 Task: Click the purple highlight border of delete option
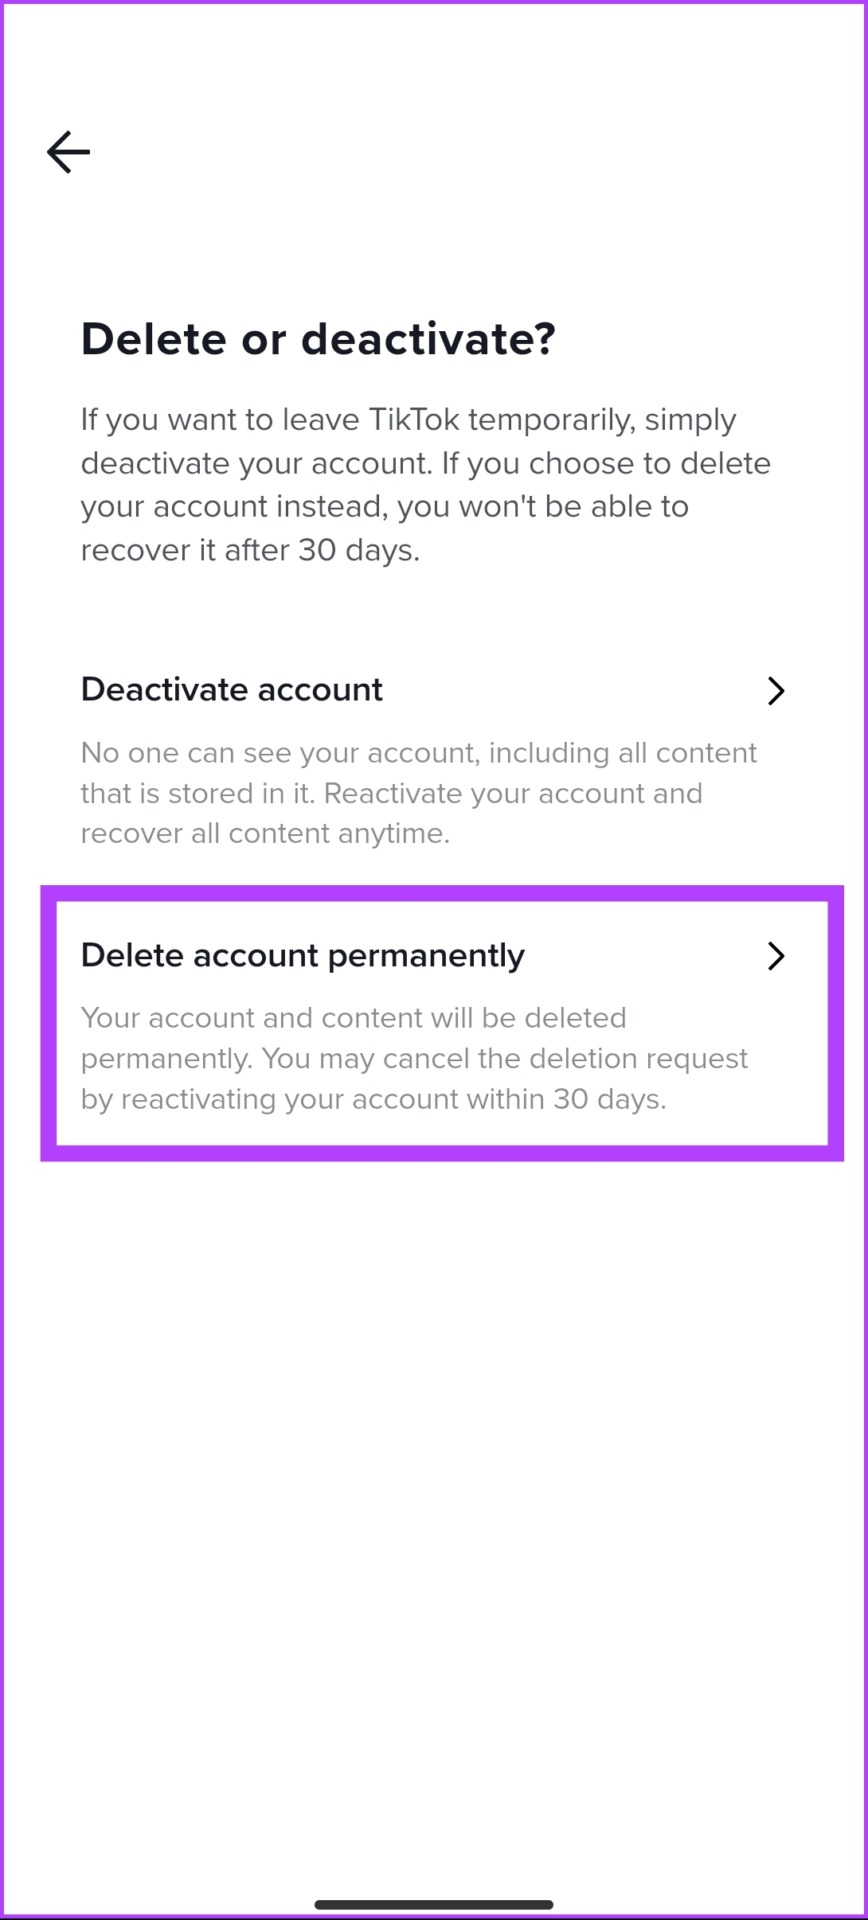tap(442, 893)
